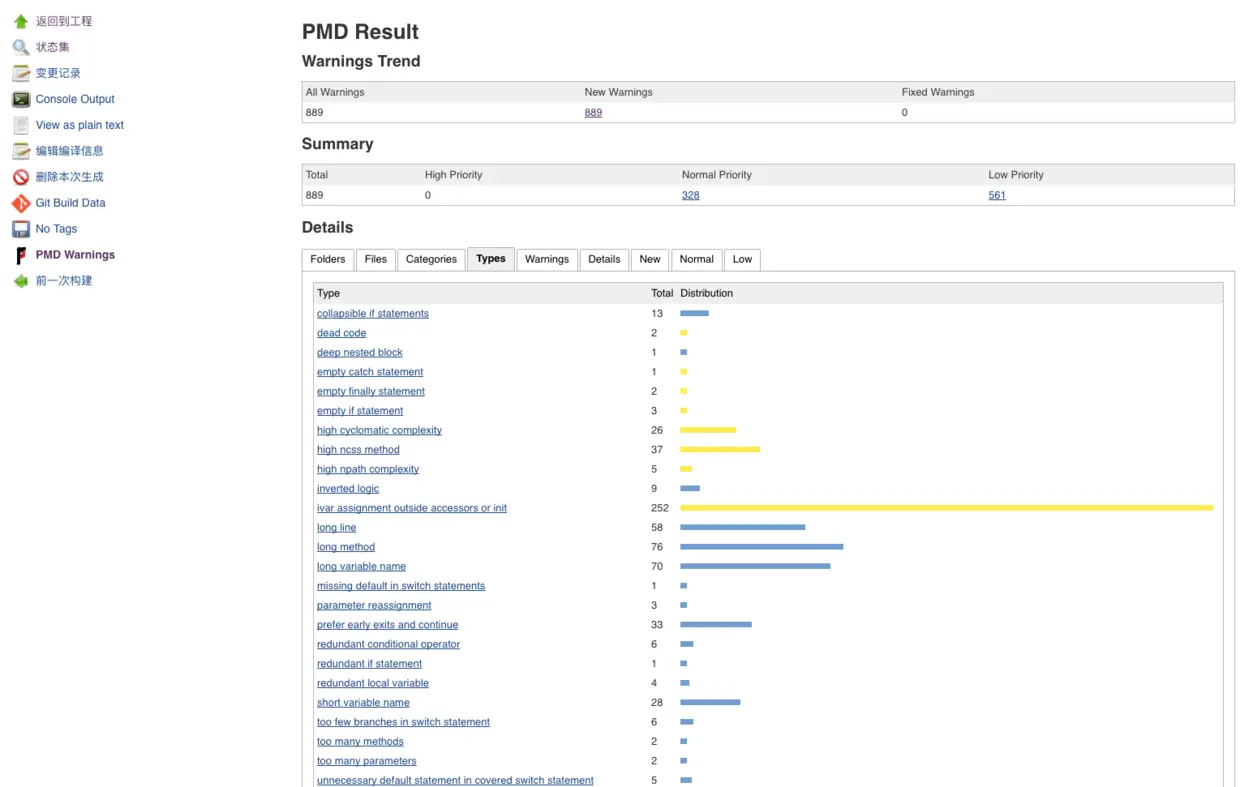Click the floppy disk icon for No Tags
This screenshot has width=1240, height=787.
click(21, 229)
